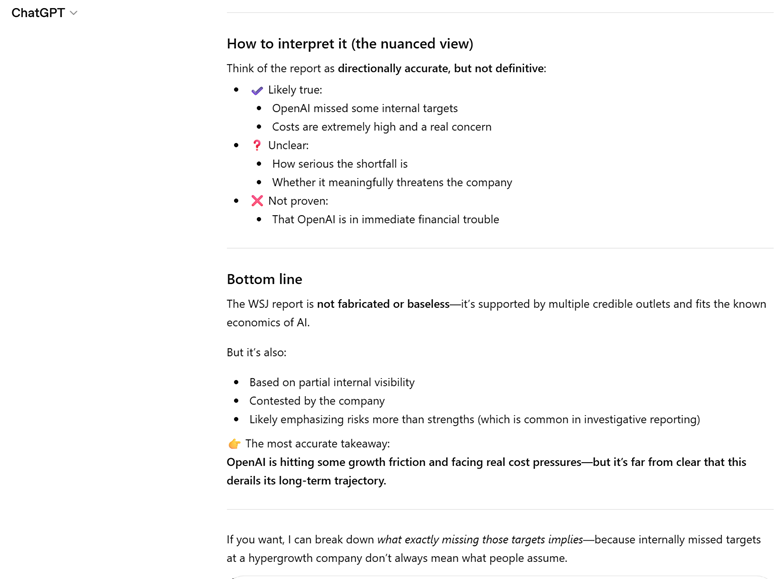
Task: Click 'OpenAI missed some internal targets' bullet
Action: pyautogui.click(x=364, y=108)
